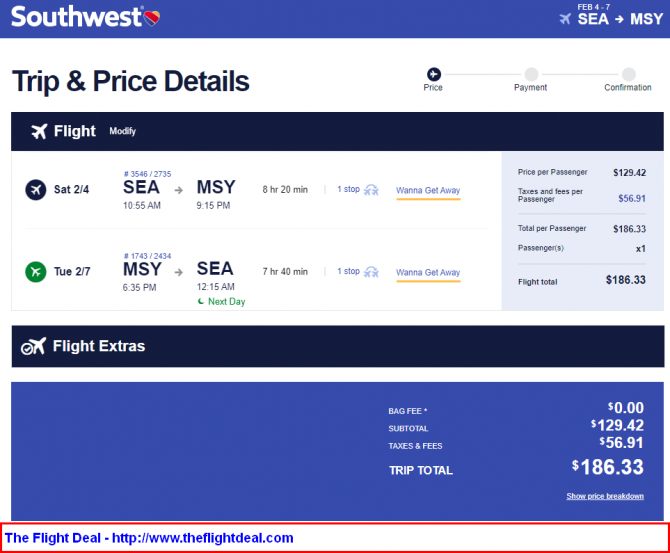The image size is (670, 553).
Task: Click the Flight Extras checkmark plane icon
Action: [x=33, y=346]
